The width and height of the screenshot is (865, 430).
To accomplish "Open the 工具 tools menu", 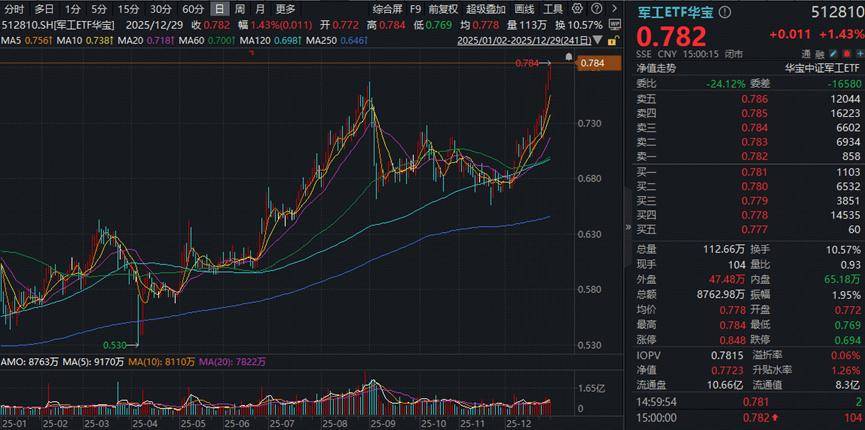I will pos(554,9).
